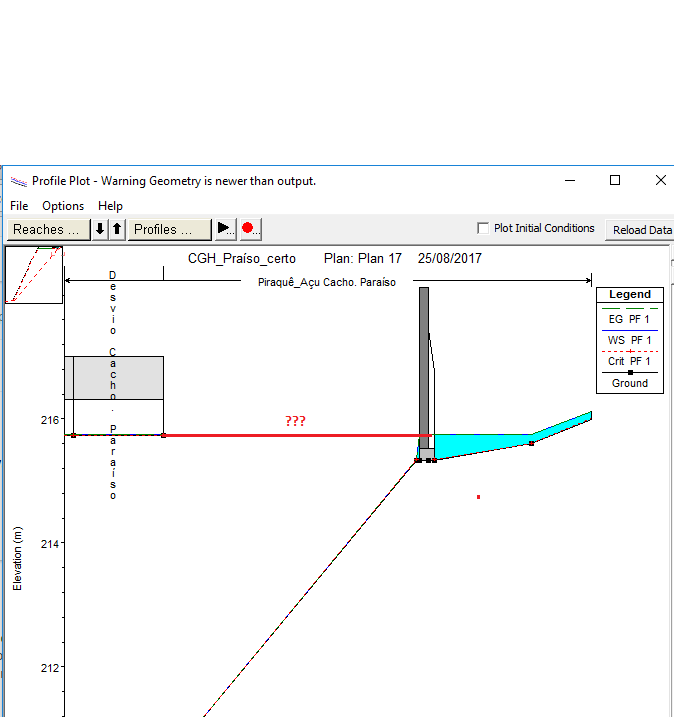Screen dimensions: 674x717
Task: Maximize the Profile Plot window
Action: pyautogui.click(x=615, y=180)
